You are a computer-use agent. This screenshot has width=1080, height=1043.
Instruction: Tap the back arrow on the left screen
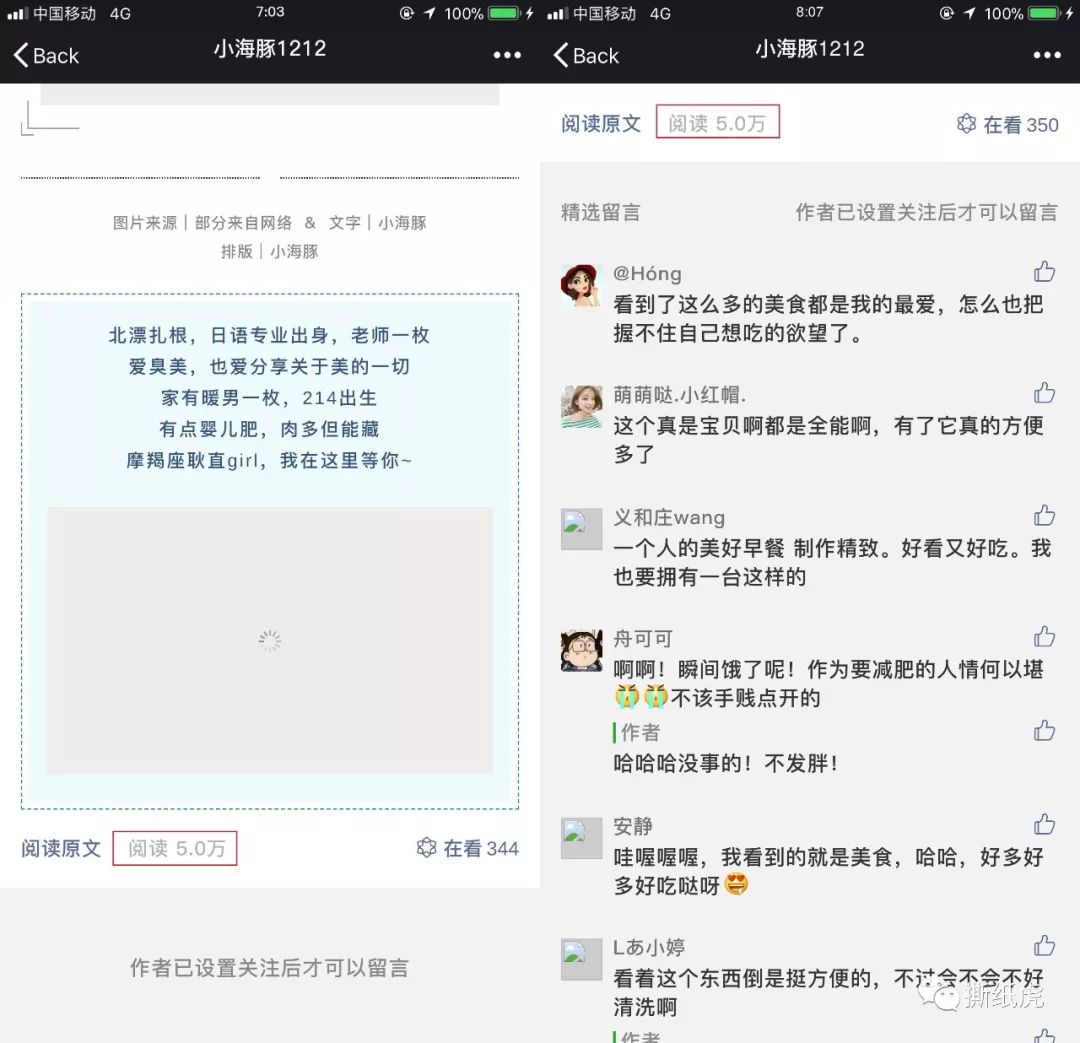18,56
